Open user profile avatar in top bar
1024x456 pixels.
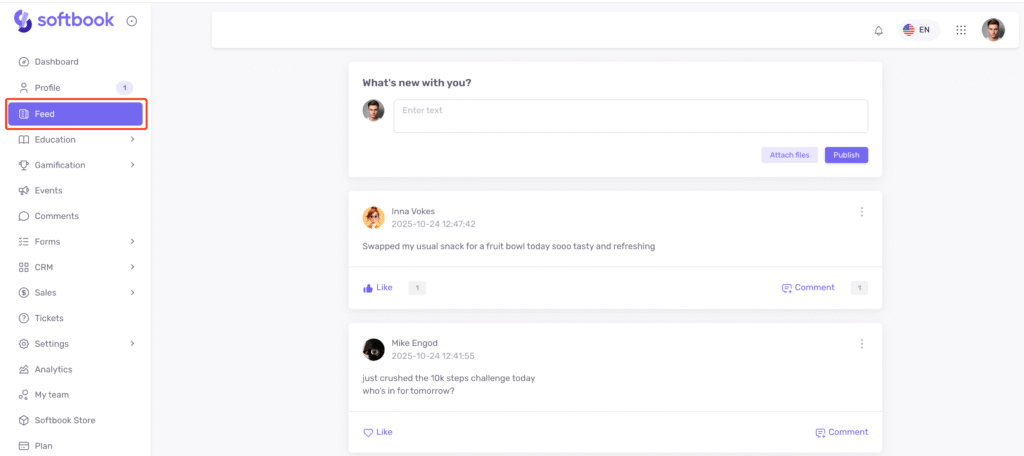(992, 30)
